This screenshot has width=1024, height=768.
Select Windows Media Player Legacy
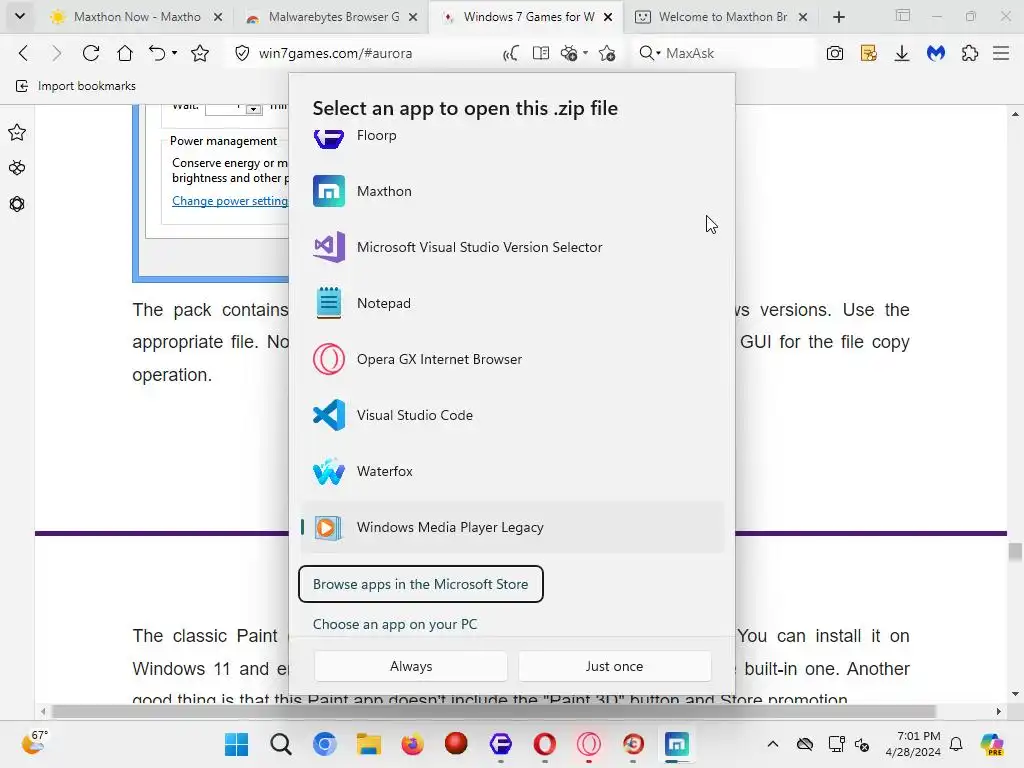[512, 528]
